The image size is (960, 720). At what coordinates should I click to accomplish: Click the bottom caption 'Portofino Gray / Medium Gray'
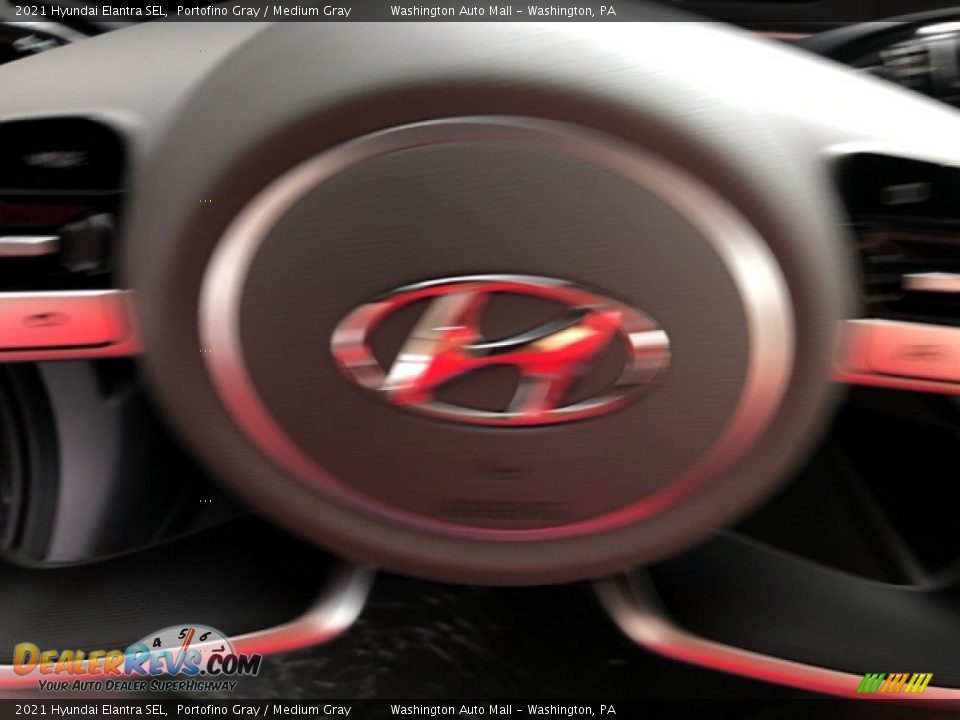pyautogui.click(x=264, y=710)
